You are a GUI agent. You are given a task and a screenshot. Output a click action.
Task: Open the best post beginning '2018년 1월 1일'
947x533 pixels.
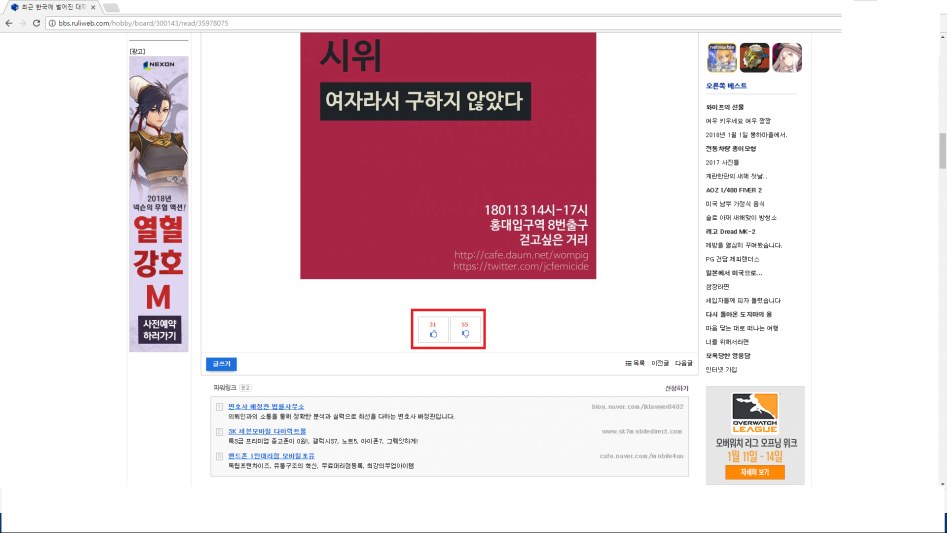point(746,135)
